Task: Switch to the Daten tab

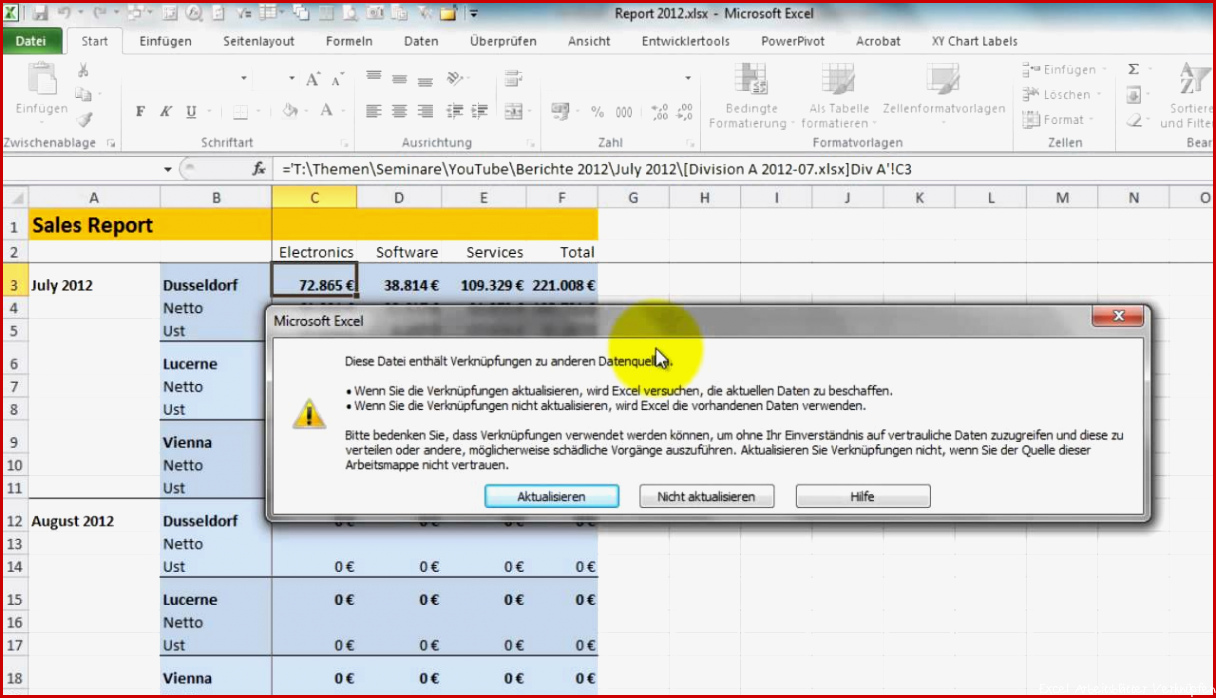Action: click(x=421, y=41)
